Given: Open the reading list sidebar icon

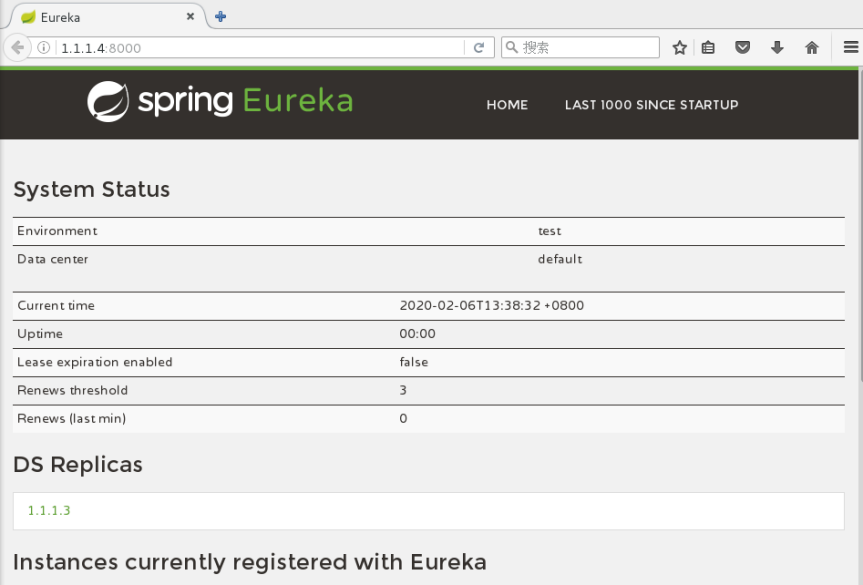Looking at the screenshot, I should pyautogui.click(x=709, y=46).
